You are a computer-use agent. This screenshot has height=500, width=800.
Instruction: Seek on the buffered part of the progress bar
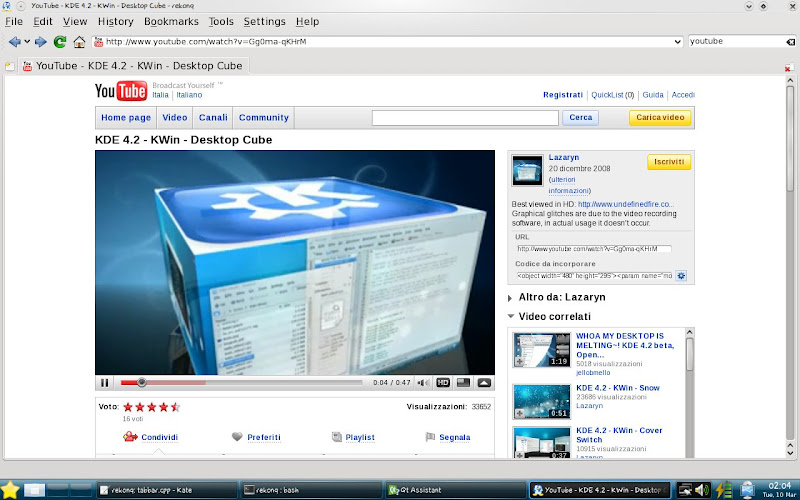[x=176, y=382]
